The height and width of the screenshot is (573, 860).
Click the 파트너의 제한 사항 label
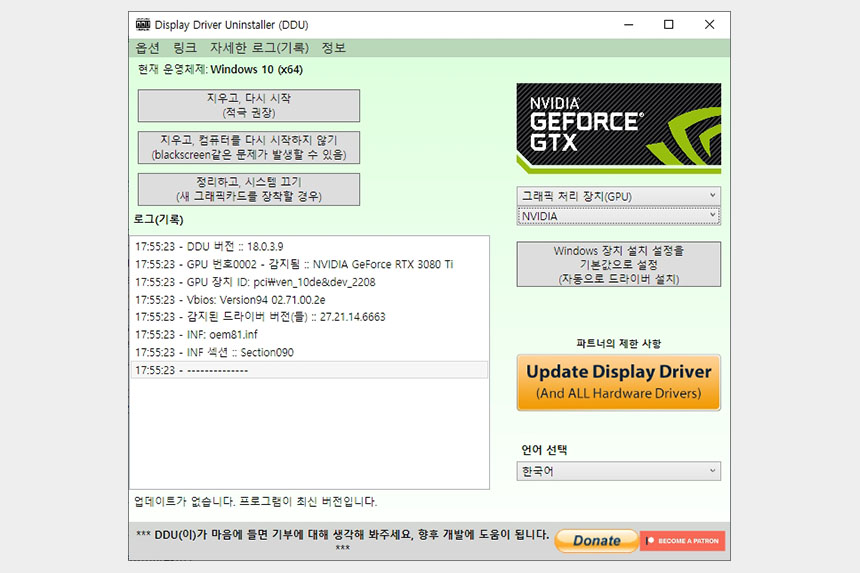point(619,343)
